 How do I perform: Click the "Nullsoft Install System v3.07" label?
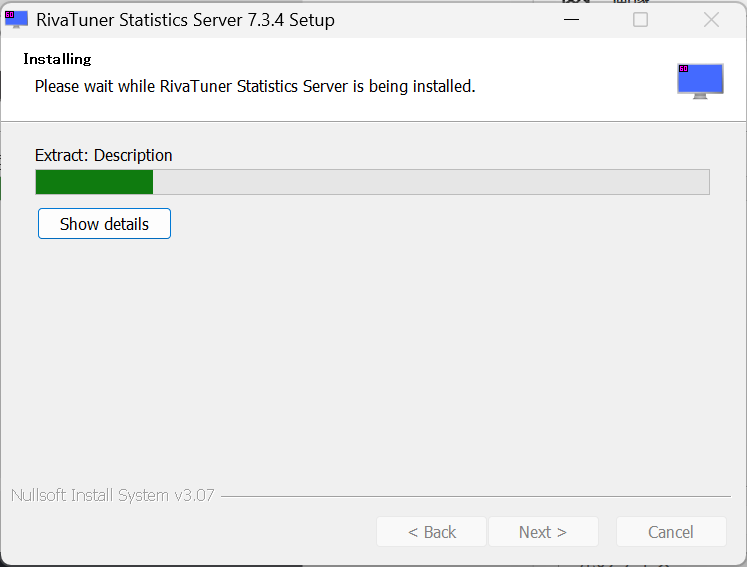point(112,495)
